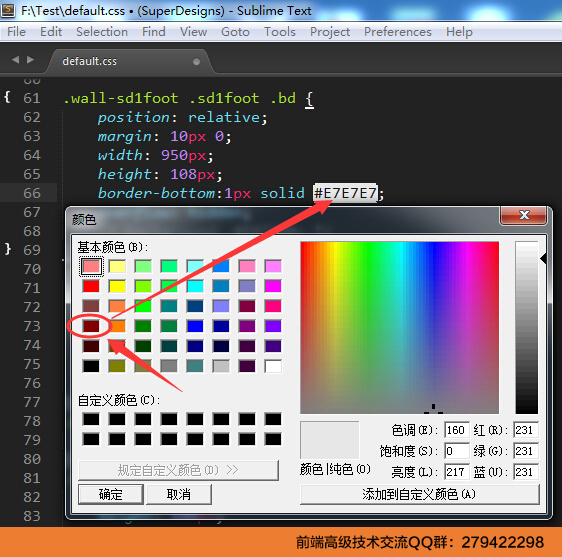Click the unsaved dot on default.css tab
The height and width of the screenshot is (557, 562).
click(196, 61)
